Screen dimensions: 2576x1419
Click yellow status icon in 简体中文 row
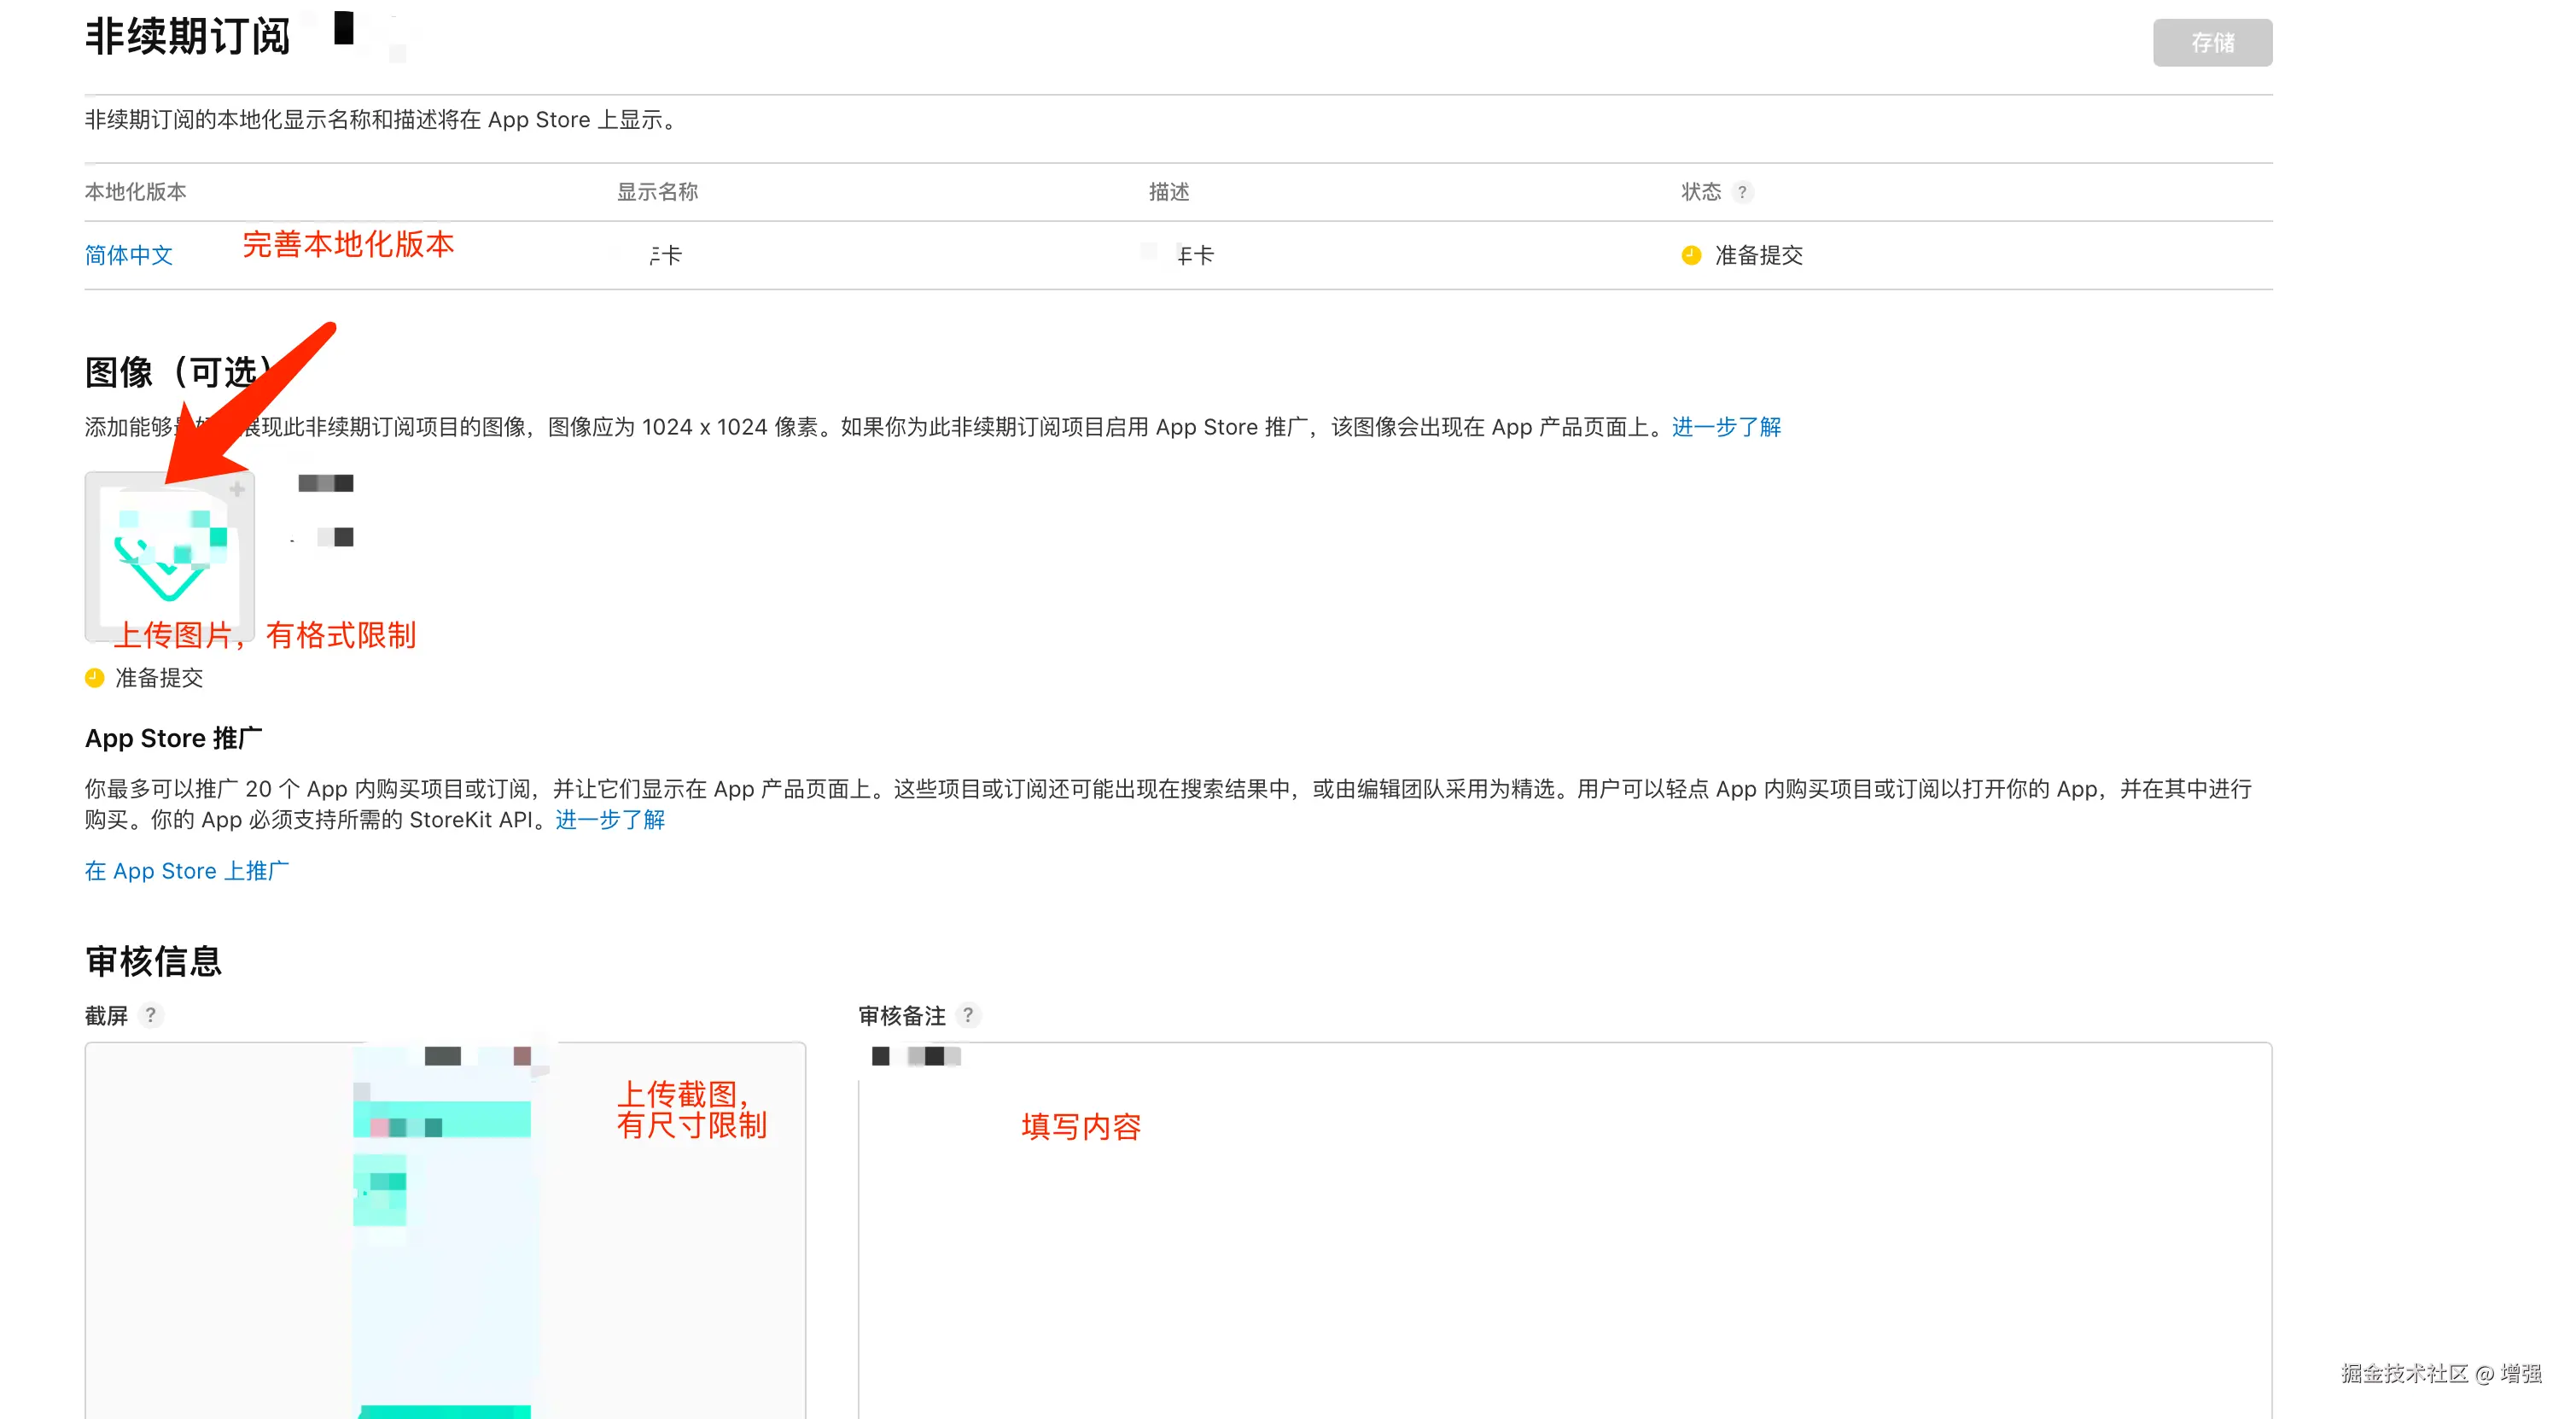click(x=1691, y=255)
